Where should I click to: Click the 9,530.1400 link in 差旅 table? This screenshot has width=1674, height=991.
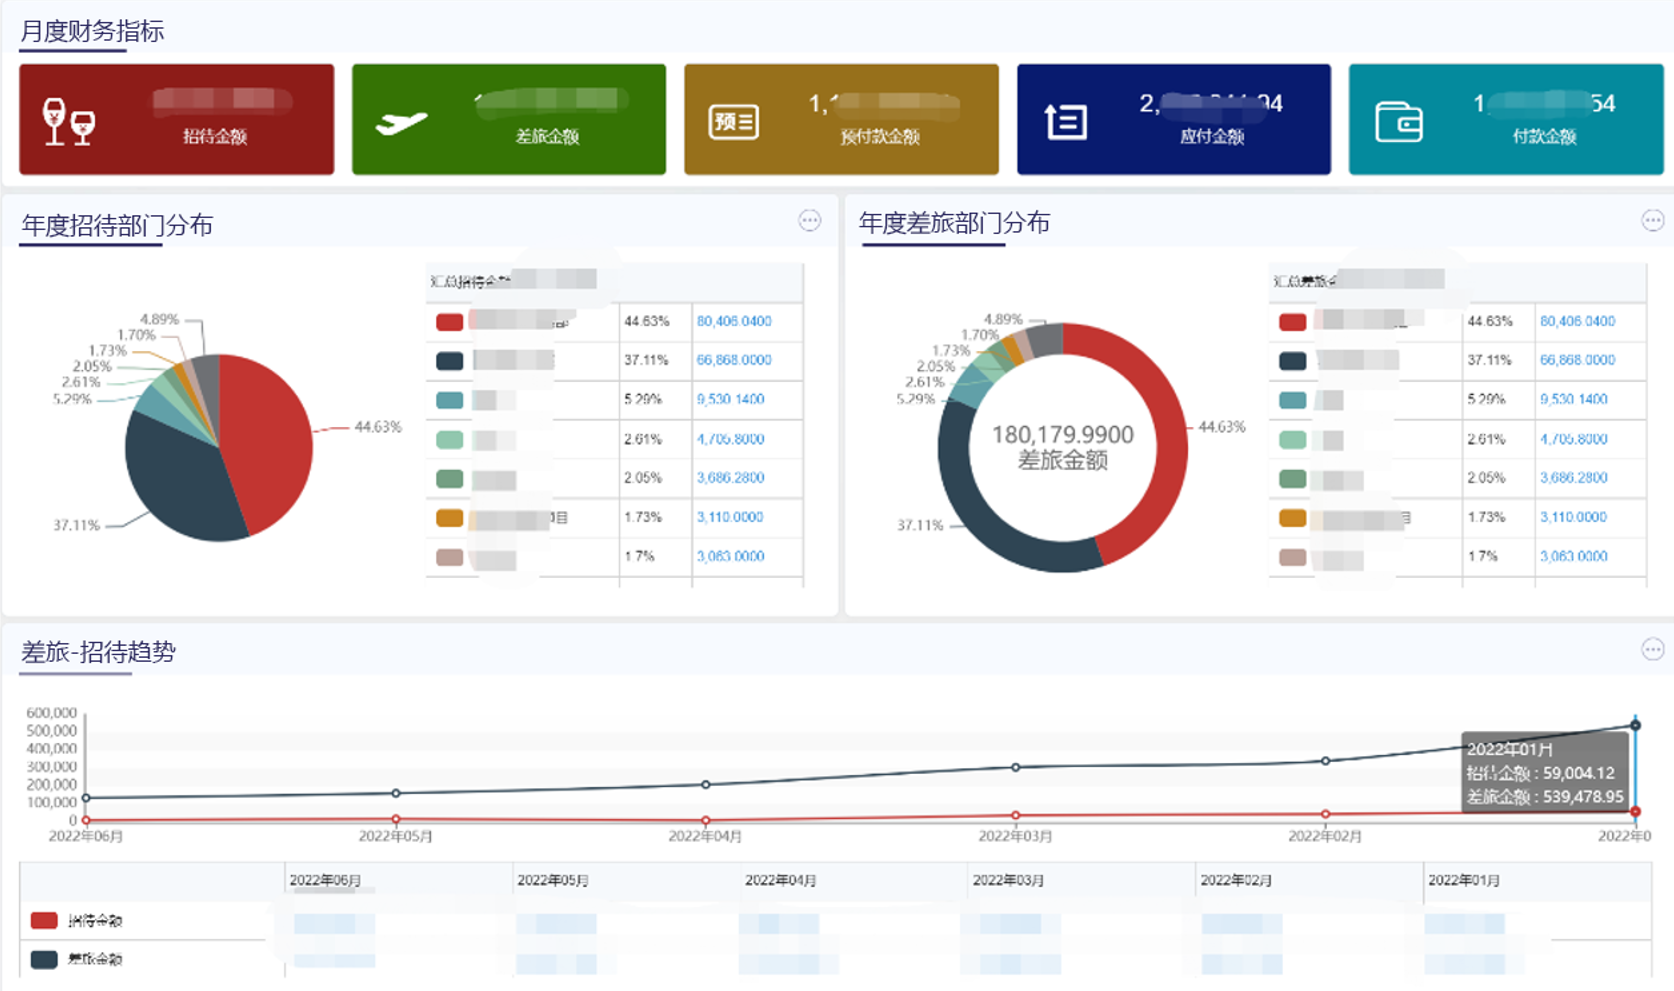tap(1574, 399)
